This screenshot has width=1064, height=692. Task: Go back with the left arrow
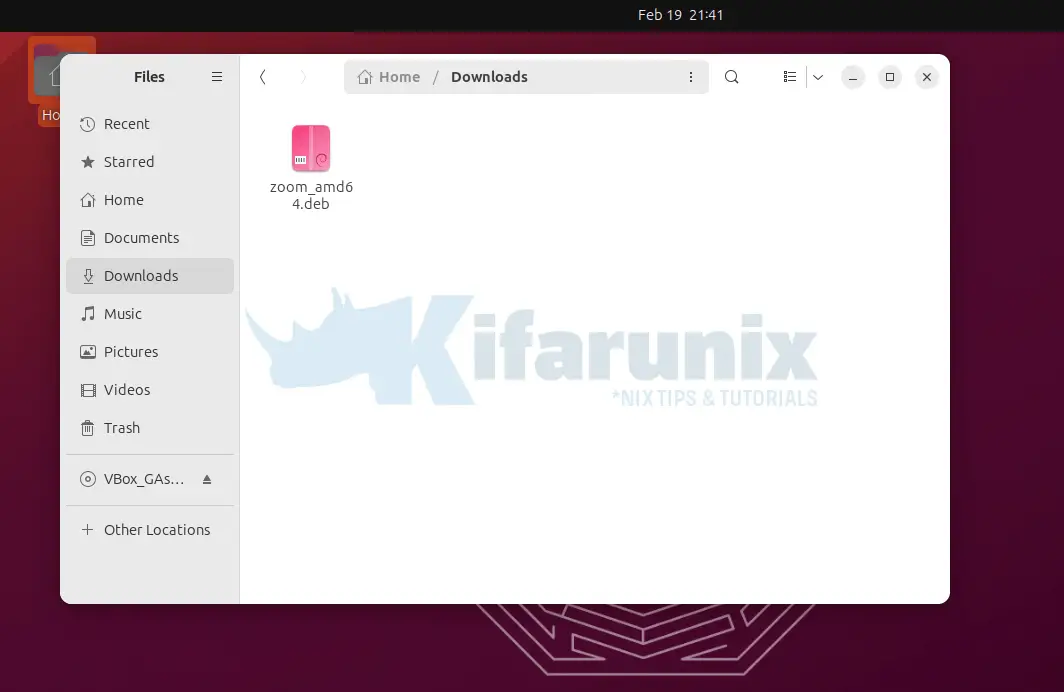click(x=262, y=77)
